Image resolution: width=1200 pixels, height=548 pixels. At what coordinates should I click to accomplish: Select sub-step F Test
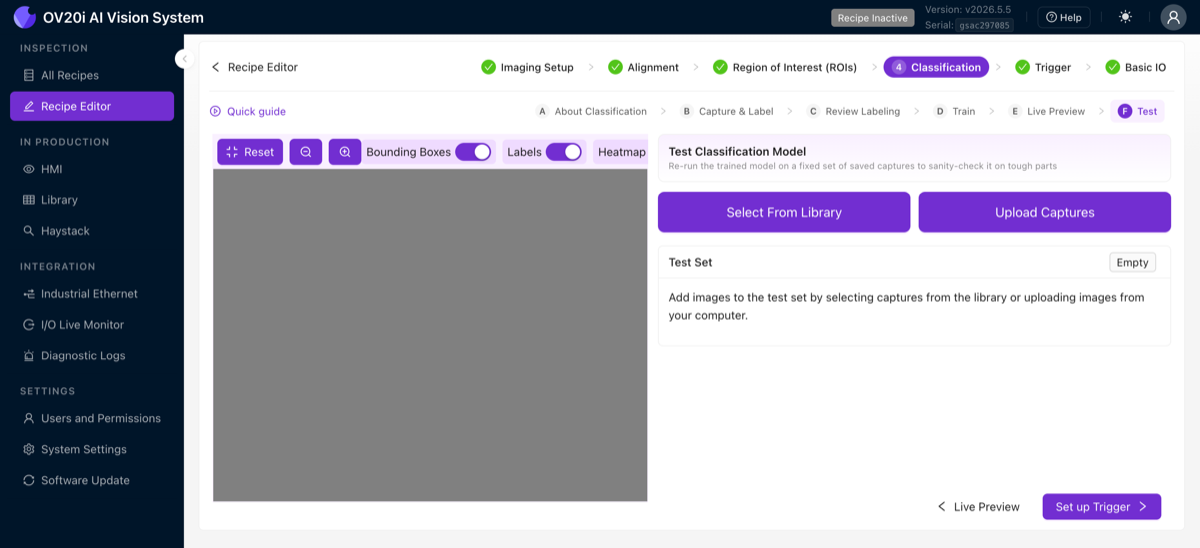pyautogui.click(x=1137, y=111)
